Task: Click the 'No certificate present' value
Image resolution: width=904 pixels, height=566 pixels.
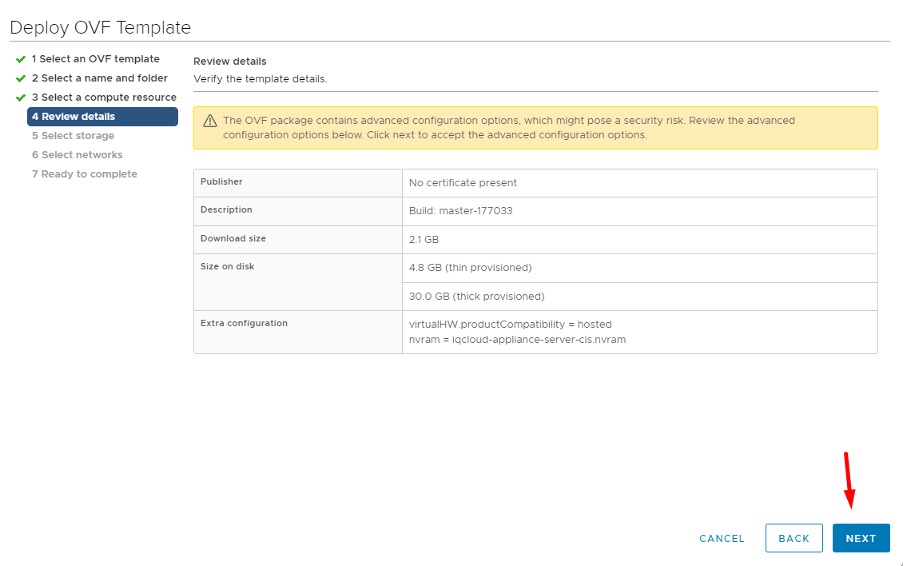Action: tap(462, 183)
